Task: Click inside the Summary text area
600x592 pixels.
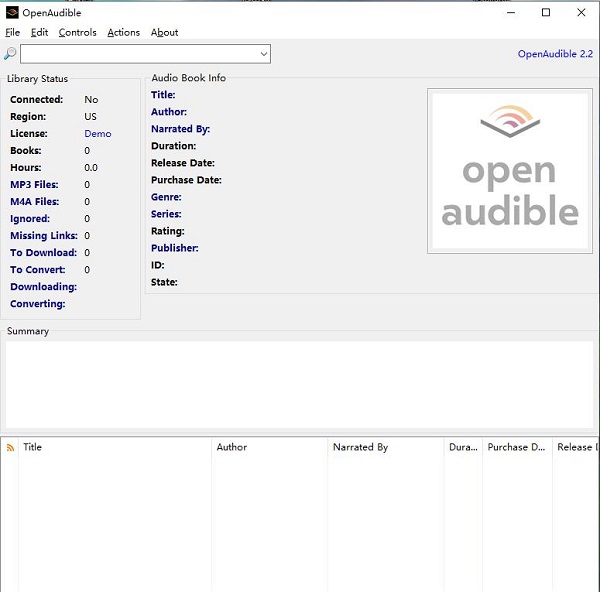Action: pyautogui.click(x=299, y=385)
